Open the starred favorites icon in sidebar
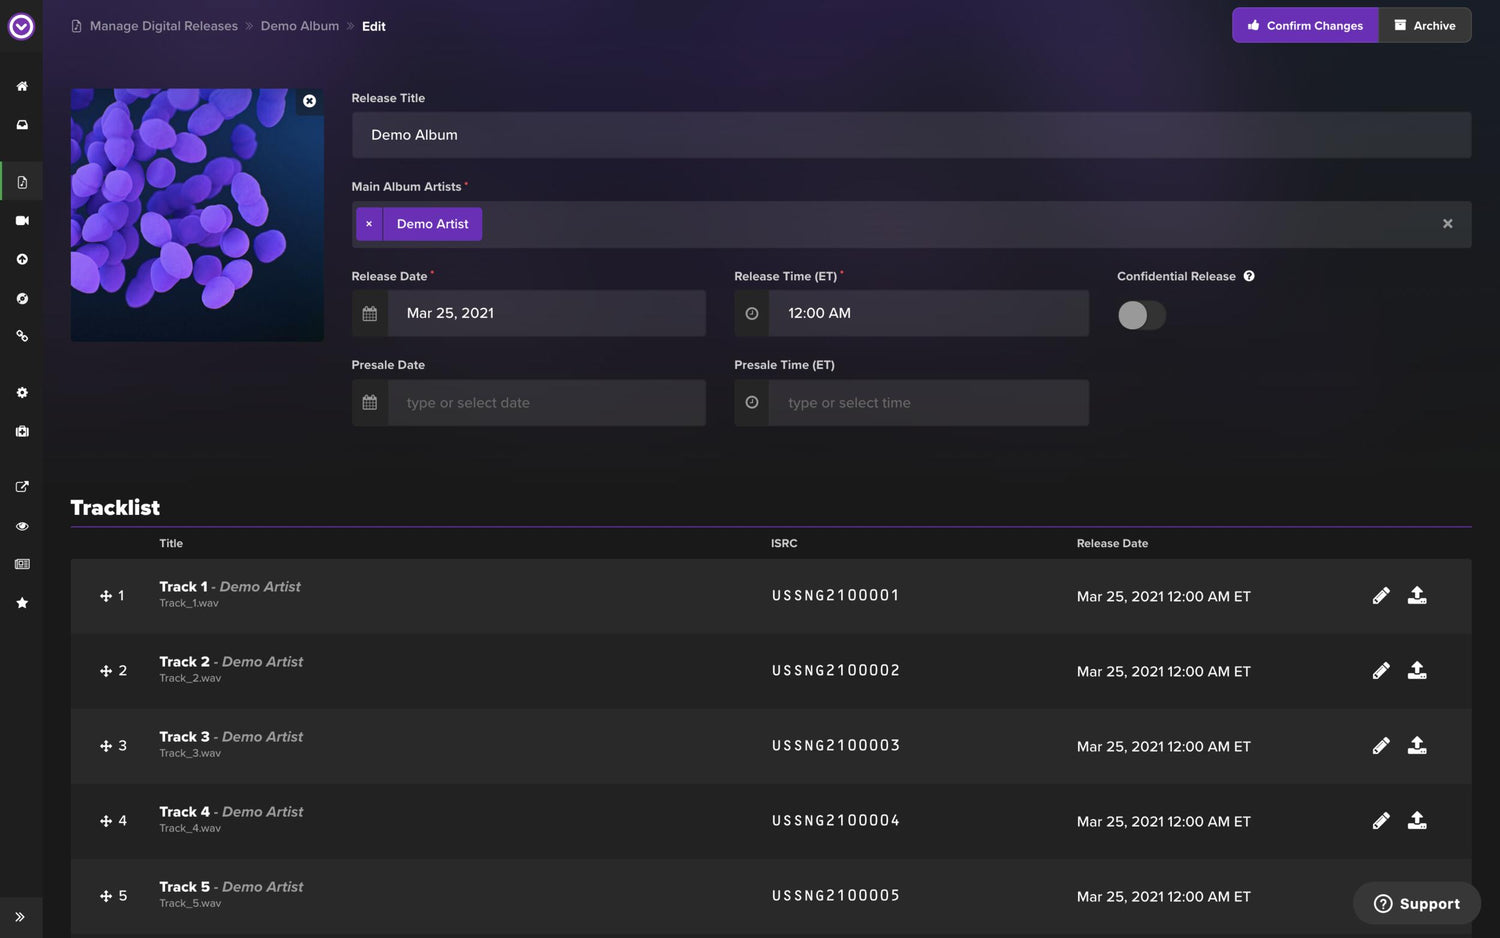 click(22, 602)
